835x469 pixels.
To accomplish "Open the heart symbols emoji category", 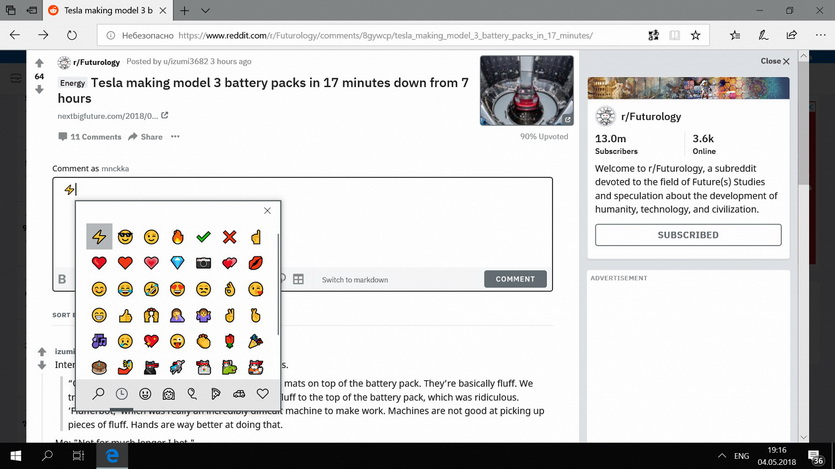I will [x=262, y=393].
